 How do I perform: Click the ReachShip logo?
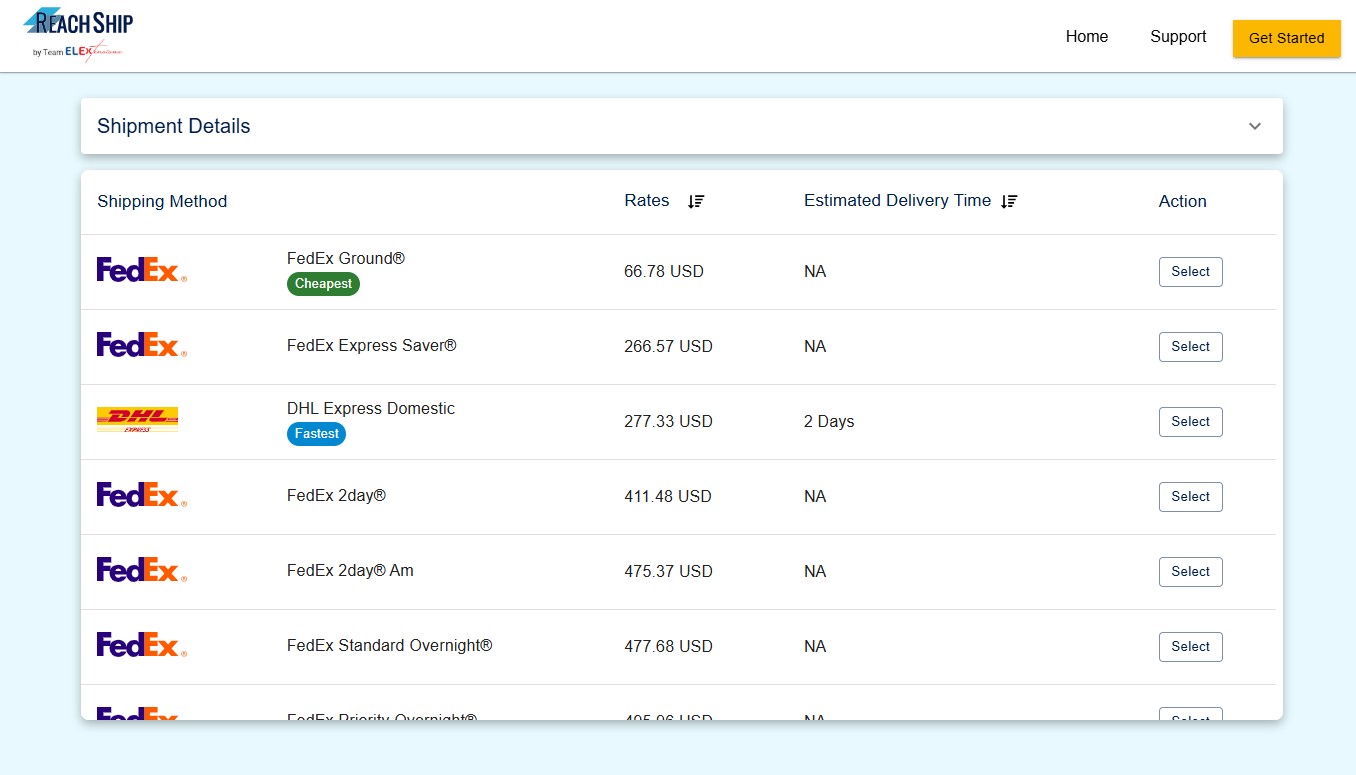(78, 36)
